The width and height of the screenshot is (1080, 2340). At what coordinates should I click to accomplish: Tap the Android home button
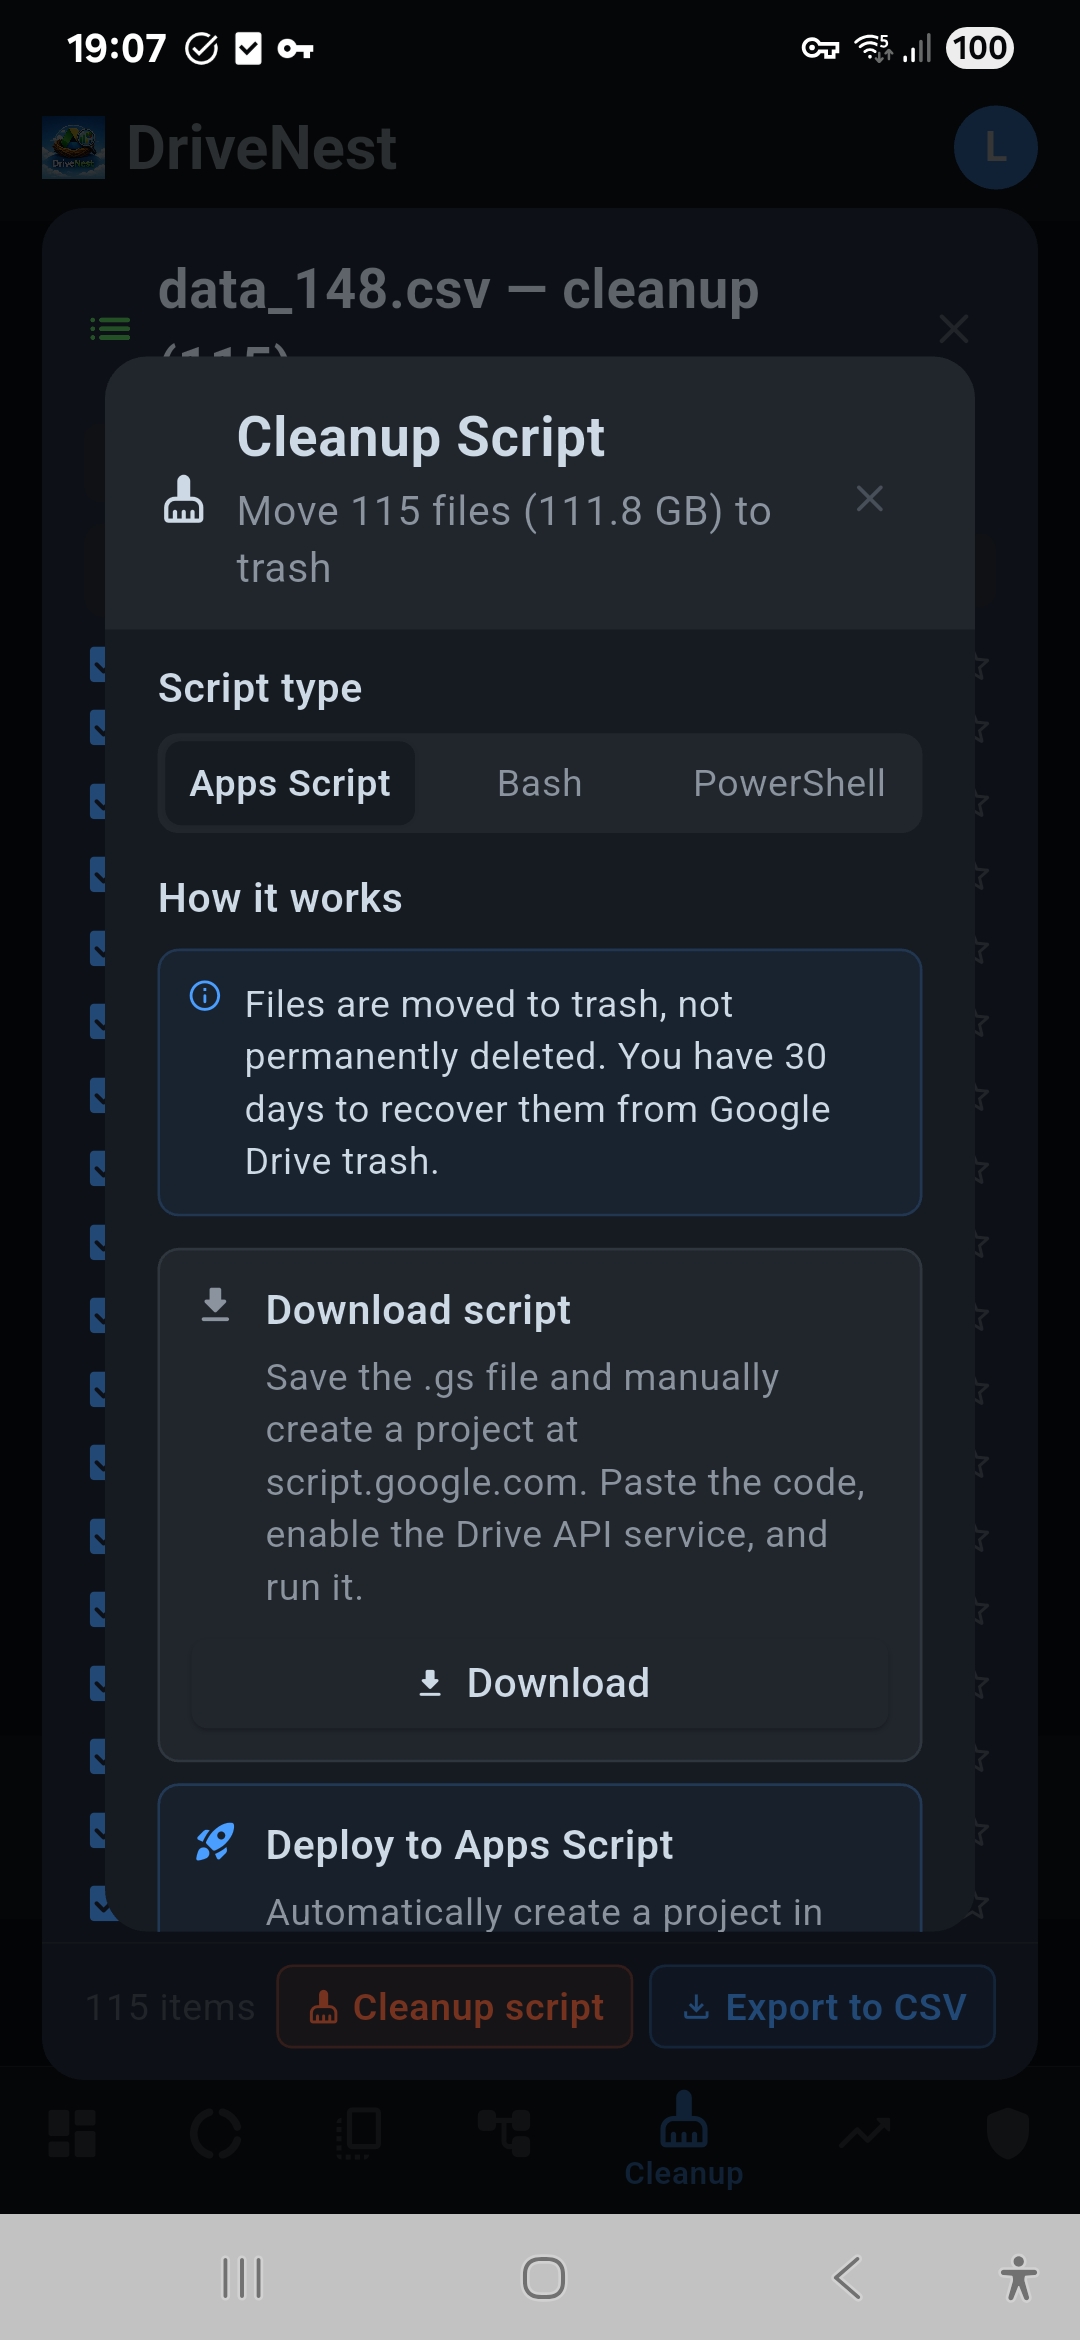point(544,2278)
